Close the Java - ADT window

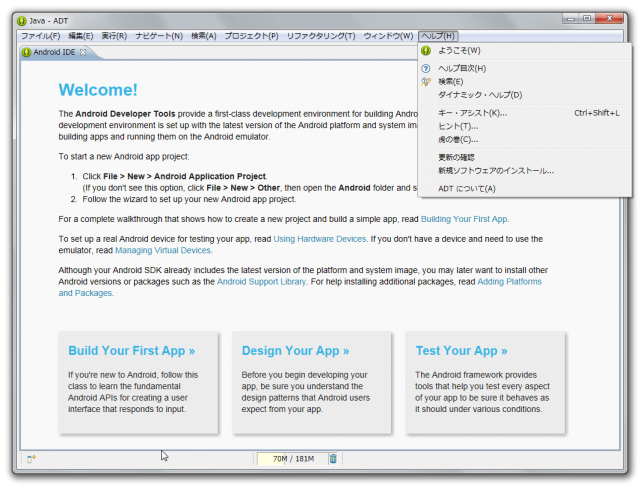point(609,18)
